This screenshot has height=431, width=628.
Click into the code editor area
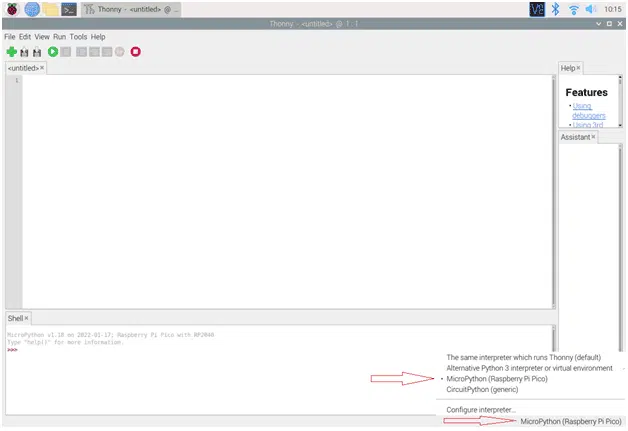pos(287,191)
